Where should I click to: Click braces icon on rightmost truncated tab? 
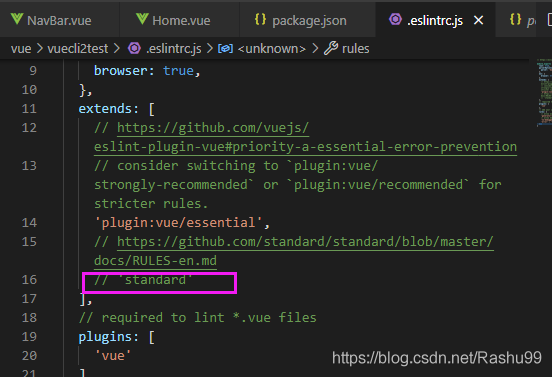pos(515,19)
